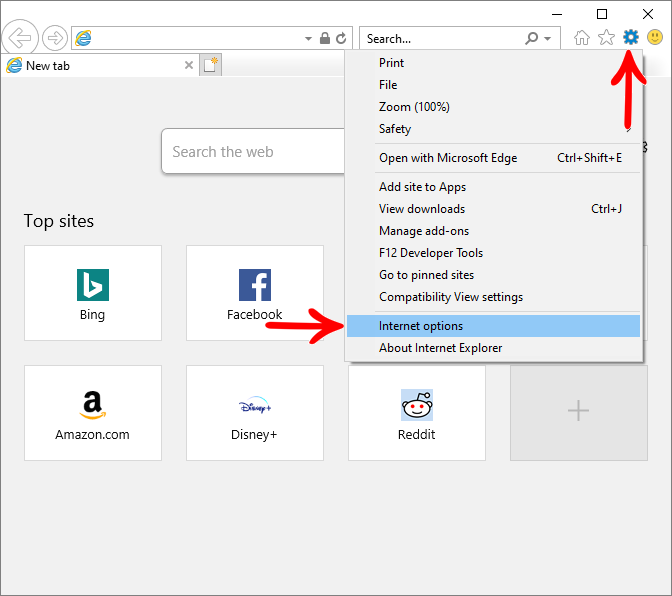Click the Internet Explorer logo in address bar
Screen dimensions: 672x596
83,38
